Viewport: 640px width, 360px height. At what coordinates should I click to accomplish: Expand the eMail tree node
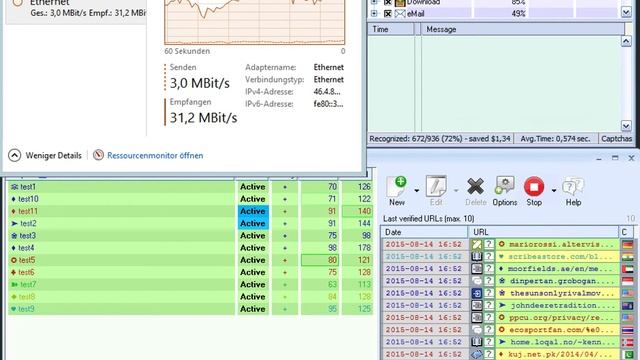click(374, 13)
